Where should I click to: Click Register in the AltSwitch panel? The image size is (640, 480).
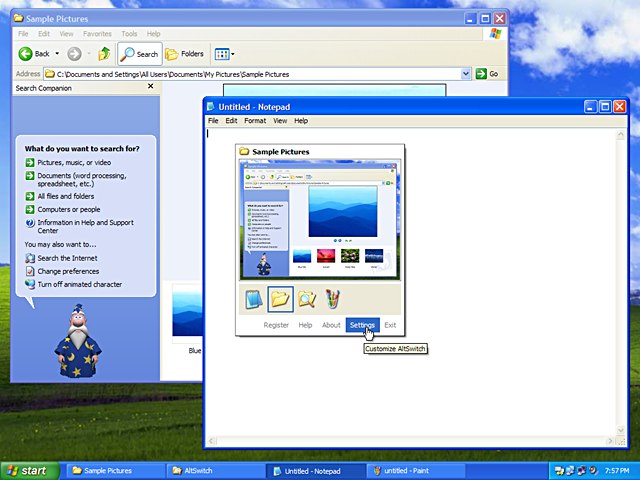click(276, 325)
